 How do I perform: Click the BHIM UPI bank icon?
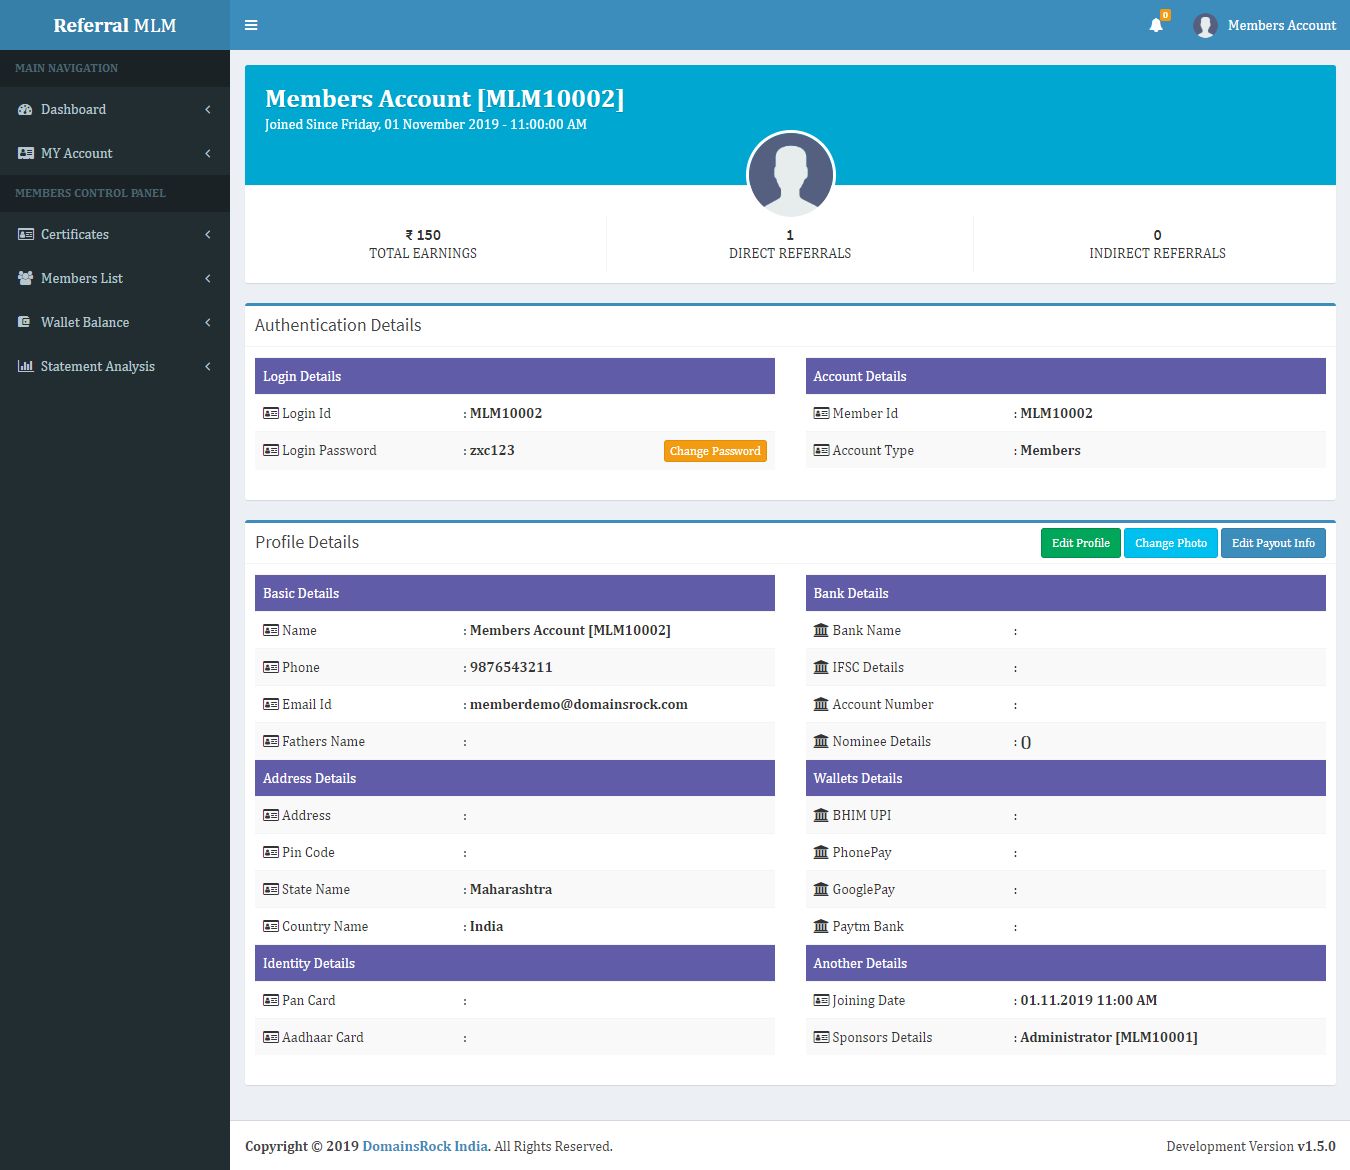click(821, 815)
